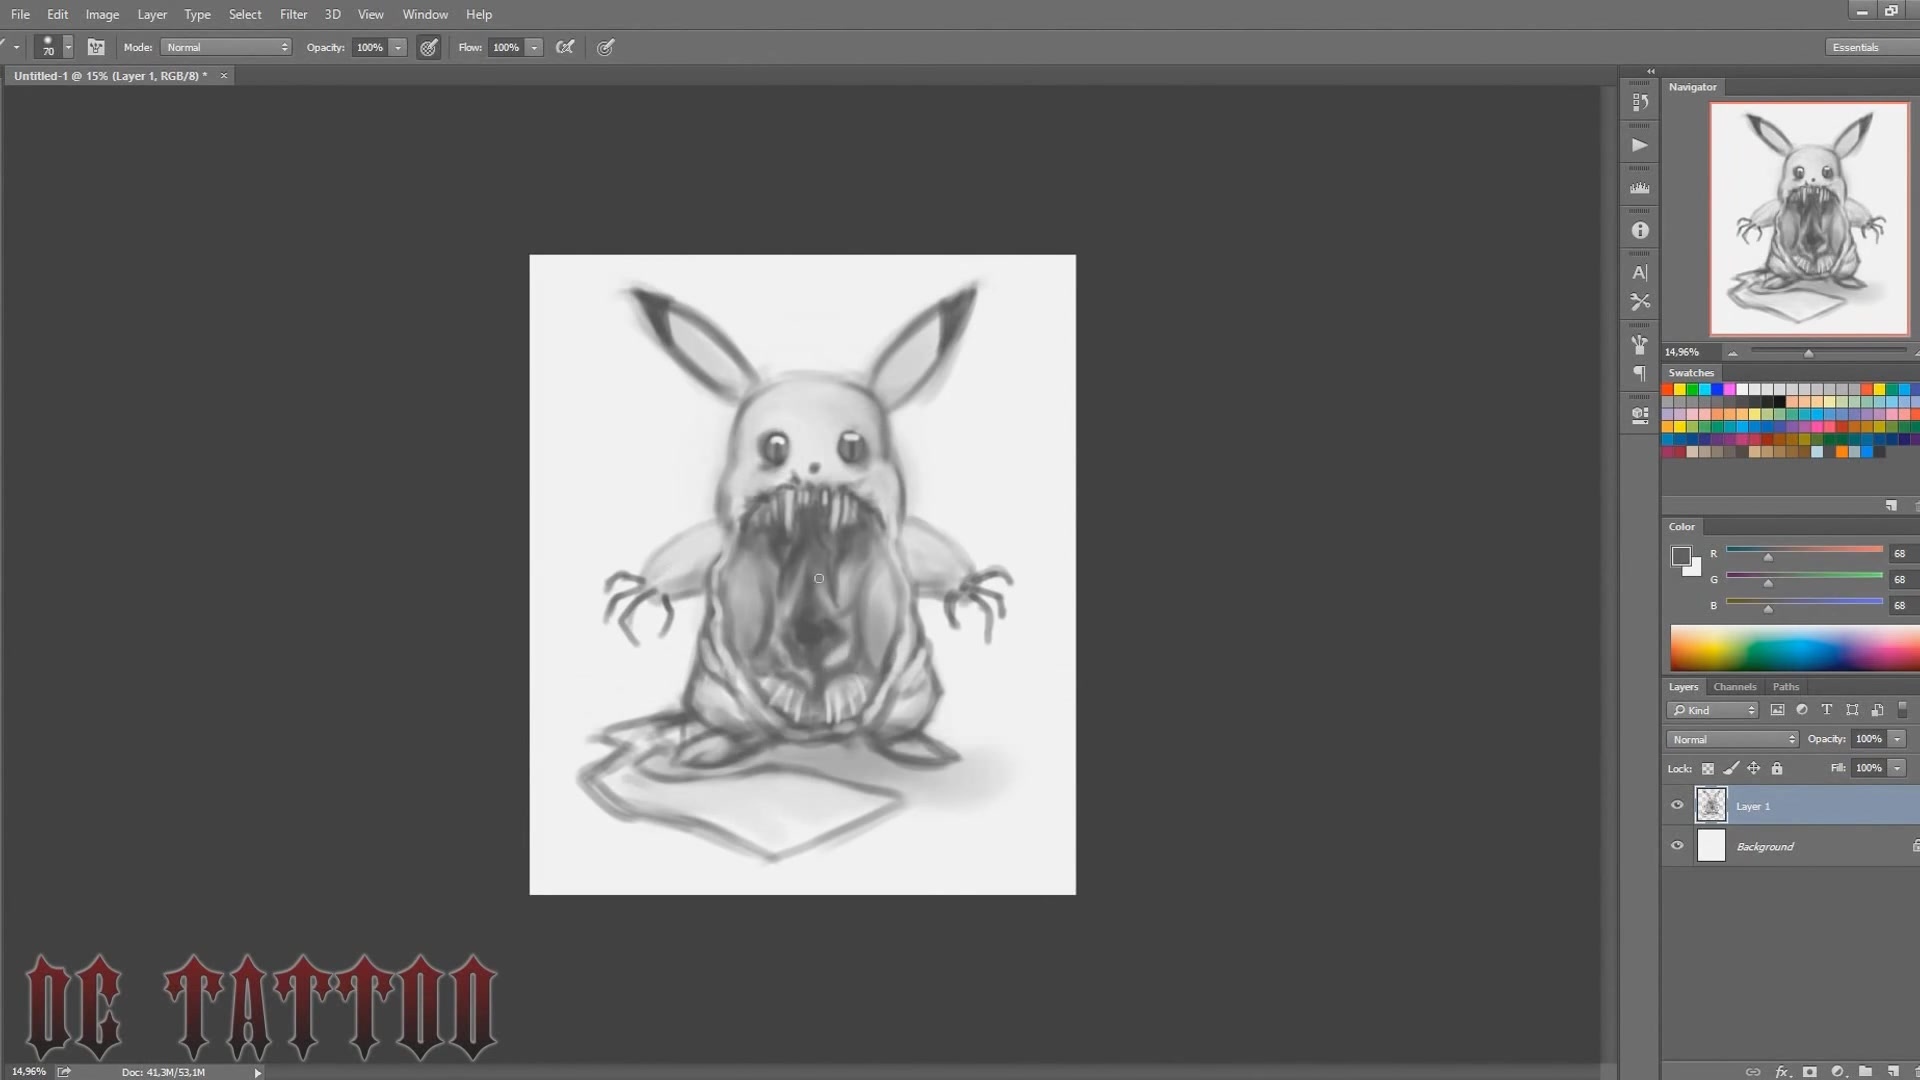This screenshot has width=1920, height=1080.
Task: Open the Essentials workspace switcher
Action: pyautogui.click(x=1872, y=47)
